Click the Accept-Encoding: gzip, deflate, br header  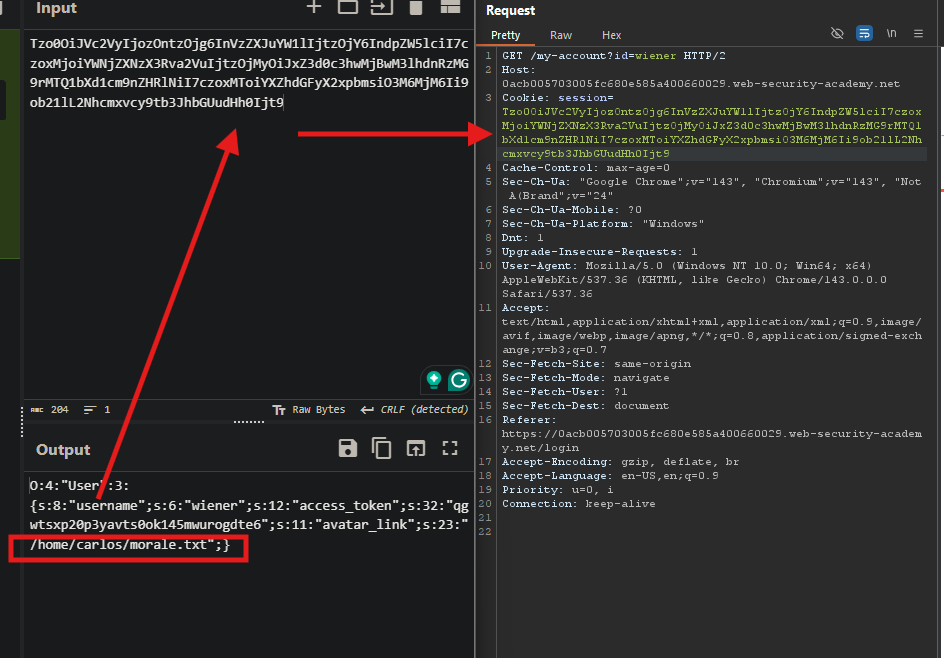[x=621, y=462]
